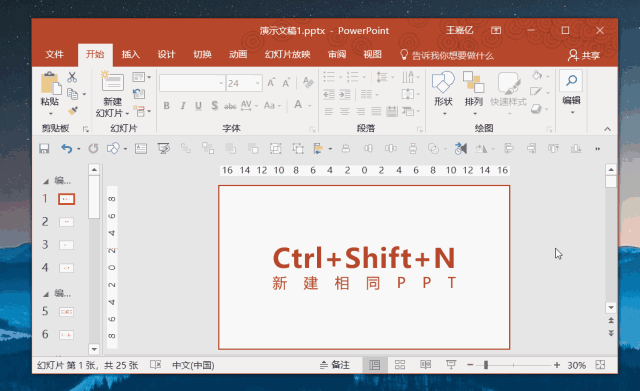This screenshot has height=391, width=640.
Task: Open the Insert ribbon tab
Action: click(x=131, y=55)
